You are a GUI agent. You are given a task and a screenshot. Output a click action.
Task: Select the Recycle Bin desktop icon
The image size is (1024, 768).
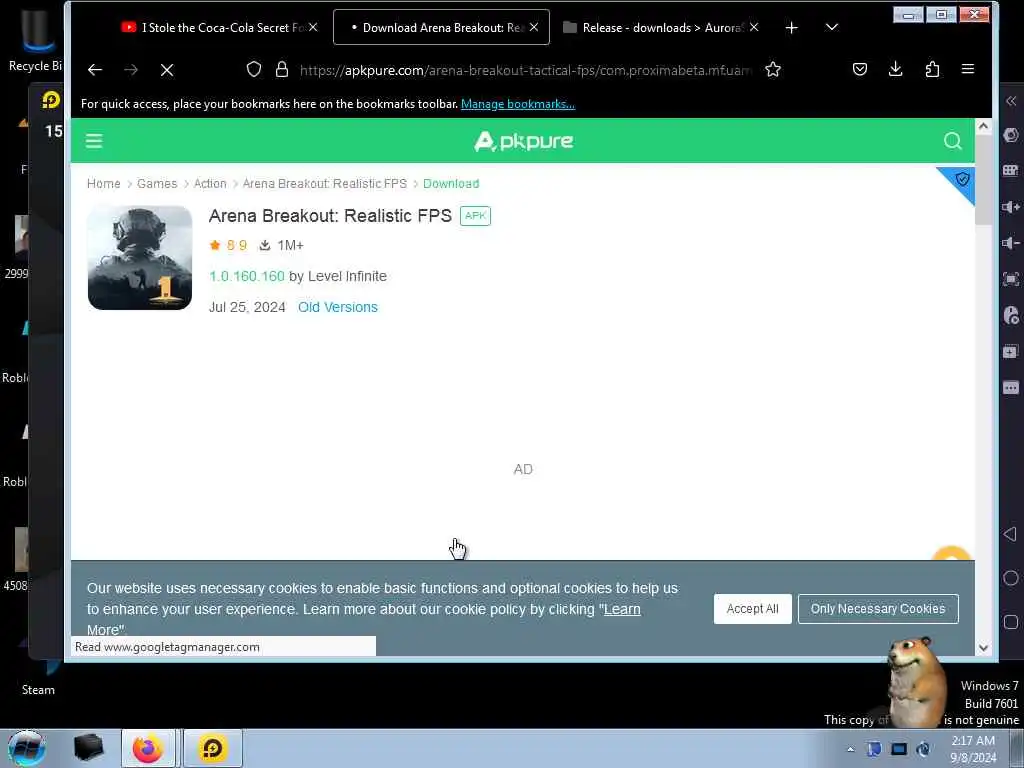coord(36,39)
